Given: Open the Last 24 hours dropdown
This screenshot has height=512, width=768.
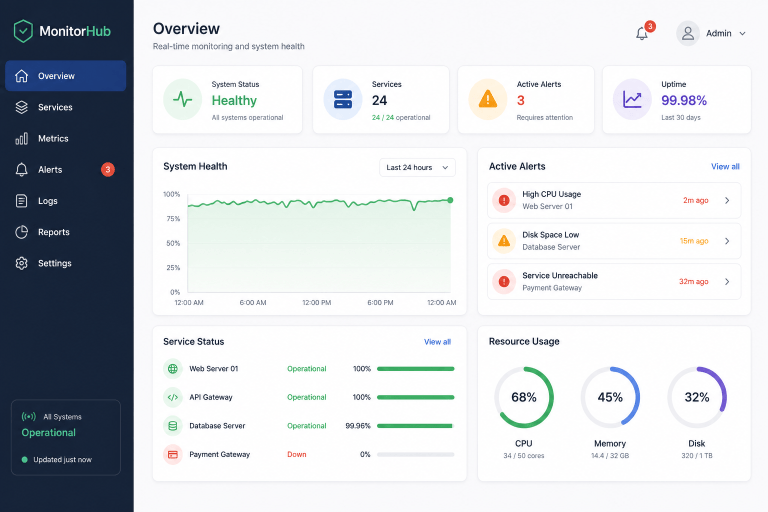Looking at the screenshot, I should [x=417, y=168].
